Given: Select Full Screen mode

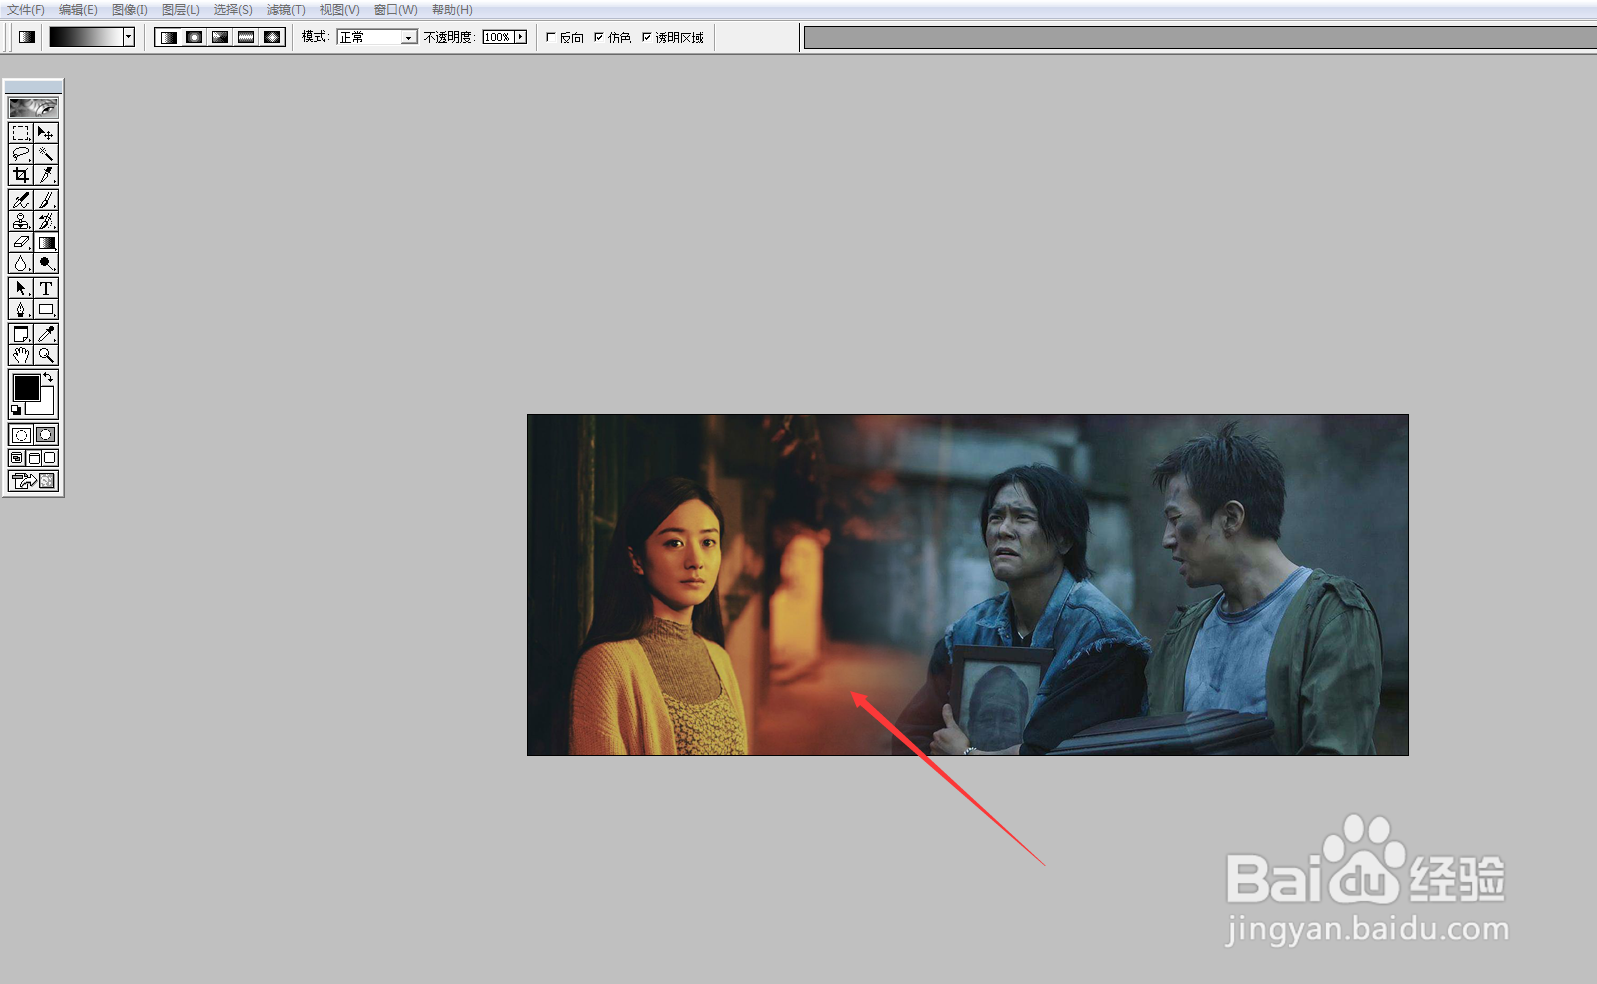Looking at the screenshot, I should [49, 458].
